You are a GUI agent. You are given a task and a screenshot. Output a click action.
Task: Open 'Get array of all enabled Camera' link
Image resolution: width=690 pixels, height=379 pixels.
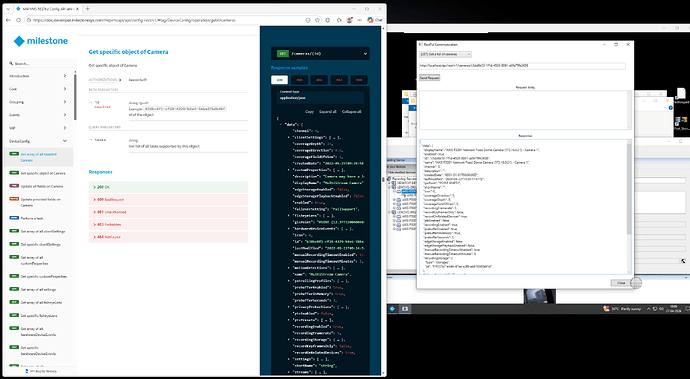[39, 157]
